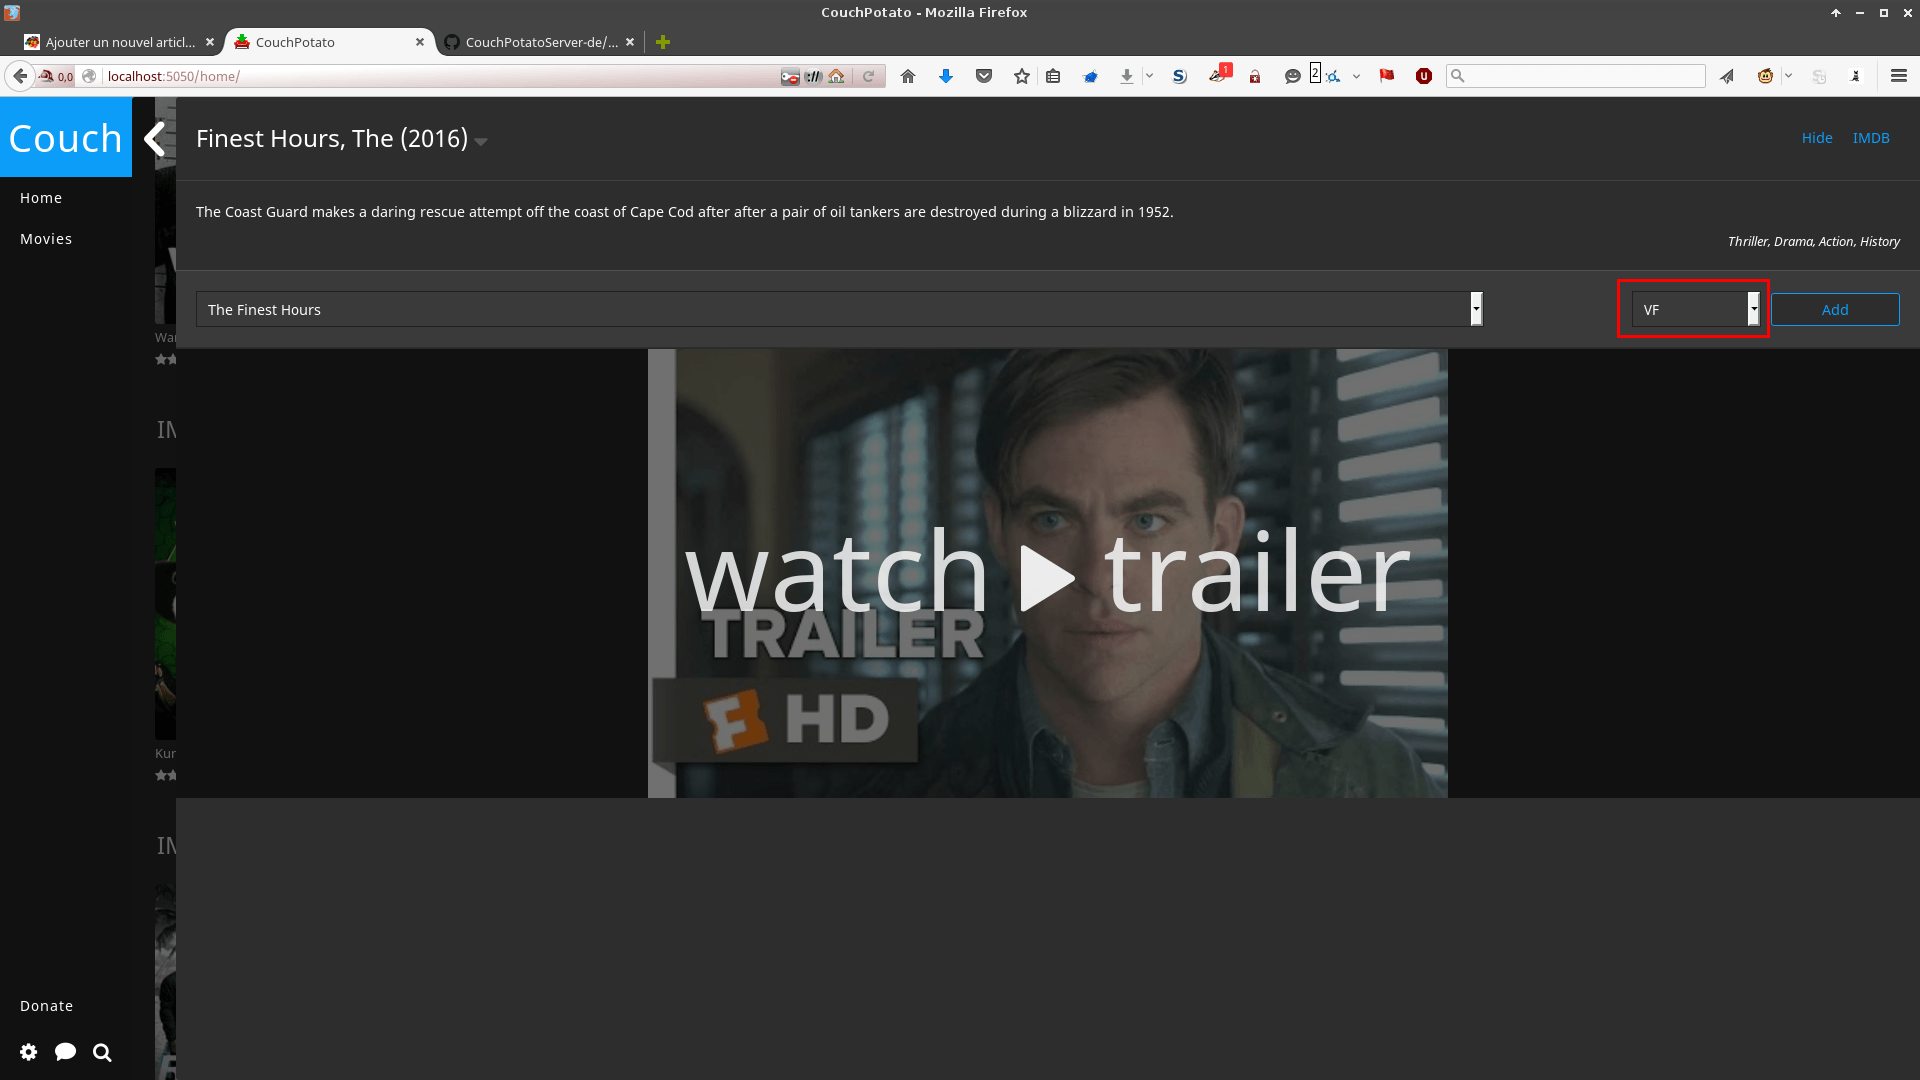
Task: Close the Ajouter un nouvel article tab
Action: [x=210, y=42]
